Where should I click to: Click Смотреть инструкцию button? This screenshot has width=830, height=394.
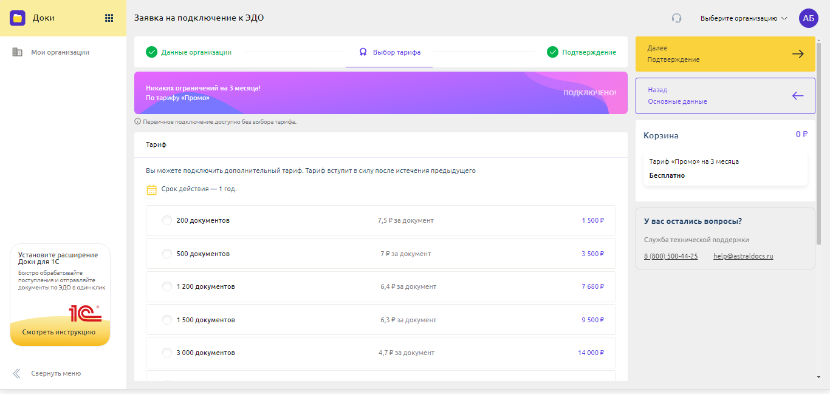(59, 332)
